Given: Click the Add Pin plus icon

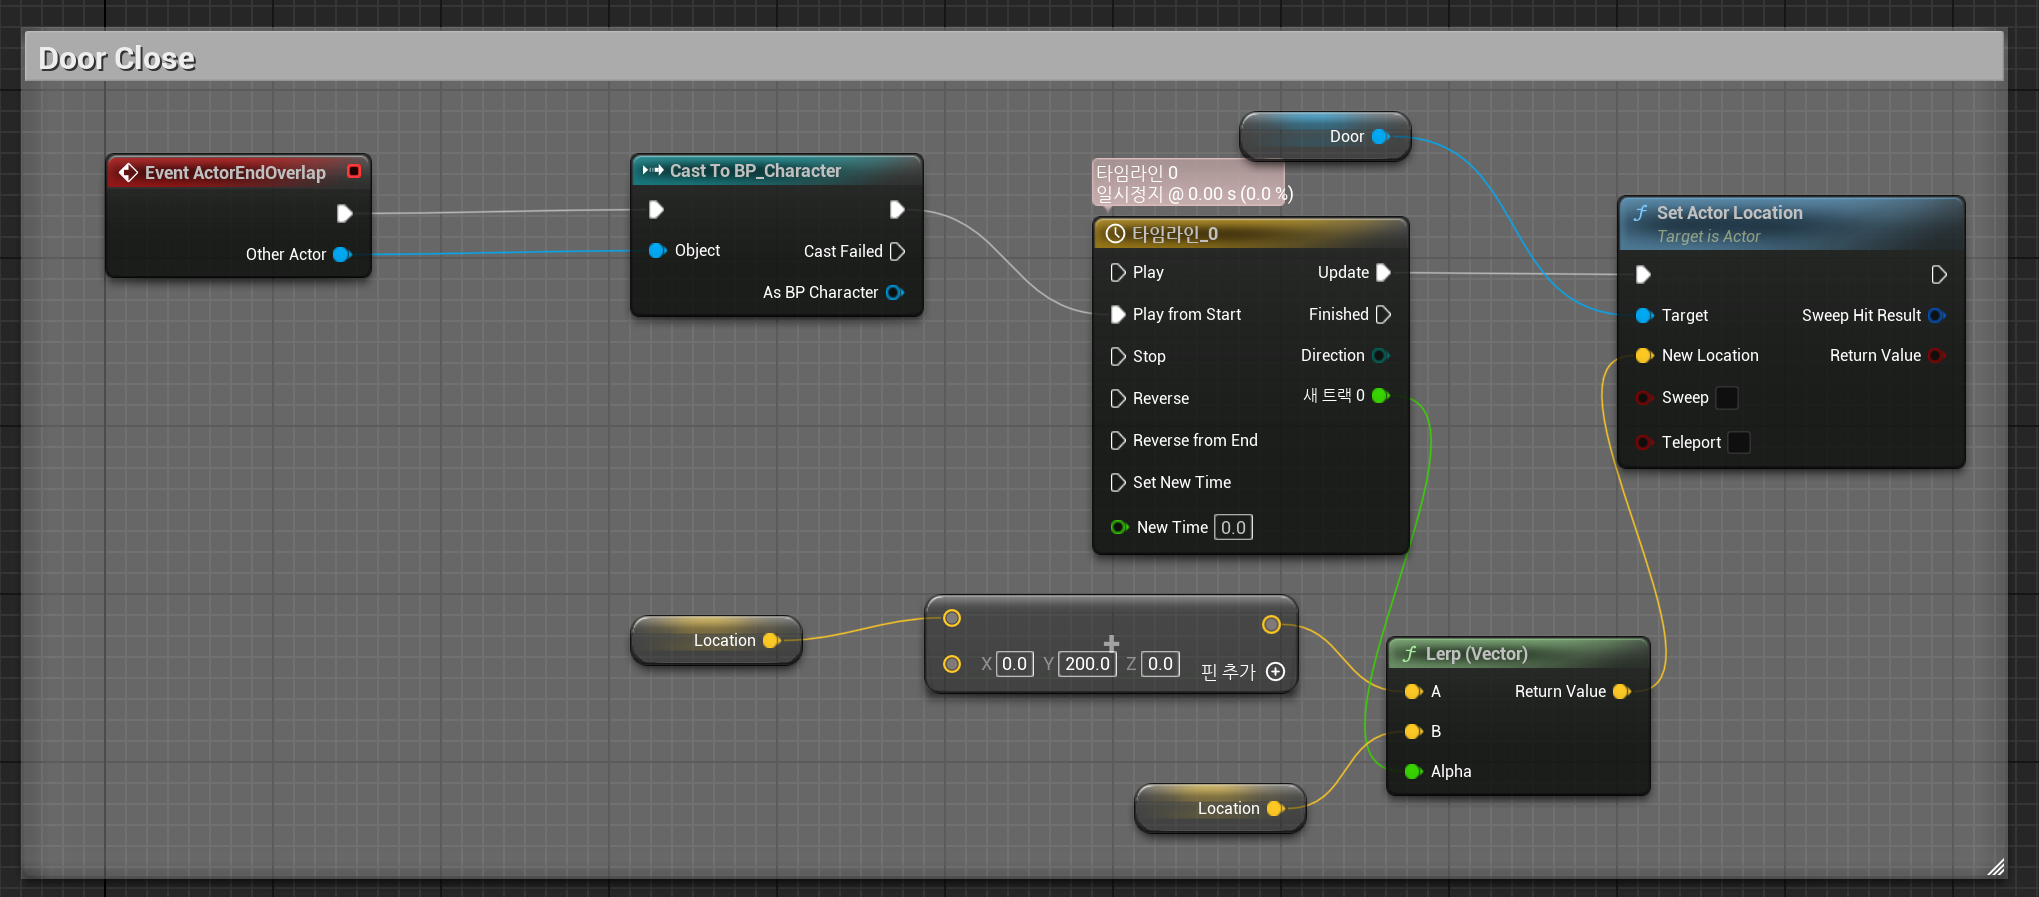Looking at the screenshot, I should 1275,672.
